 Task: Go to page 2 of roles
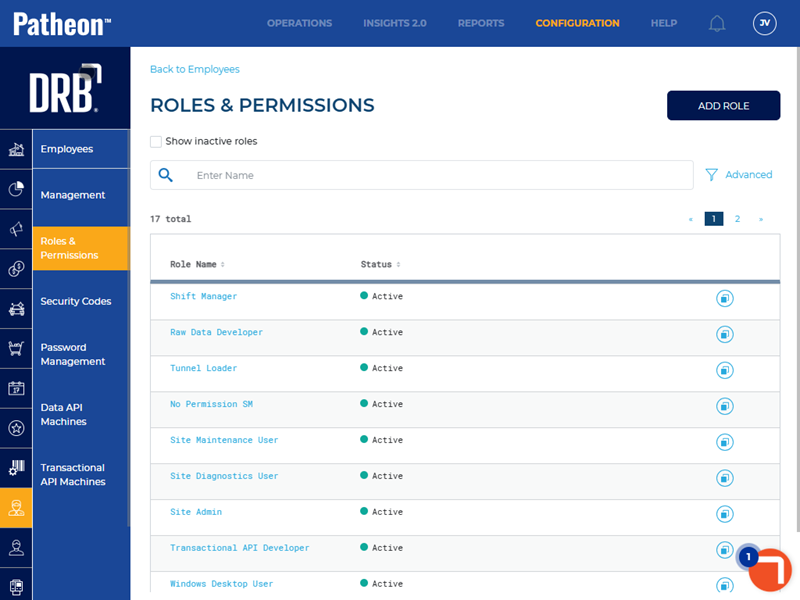coord(738,219)
